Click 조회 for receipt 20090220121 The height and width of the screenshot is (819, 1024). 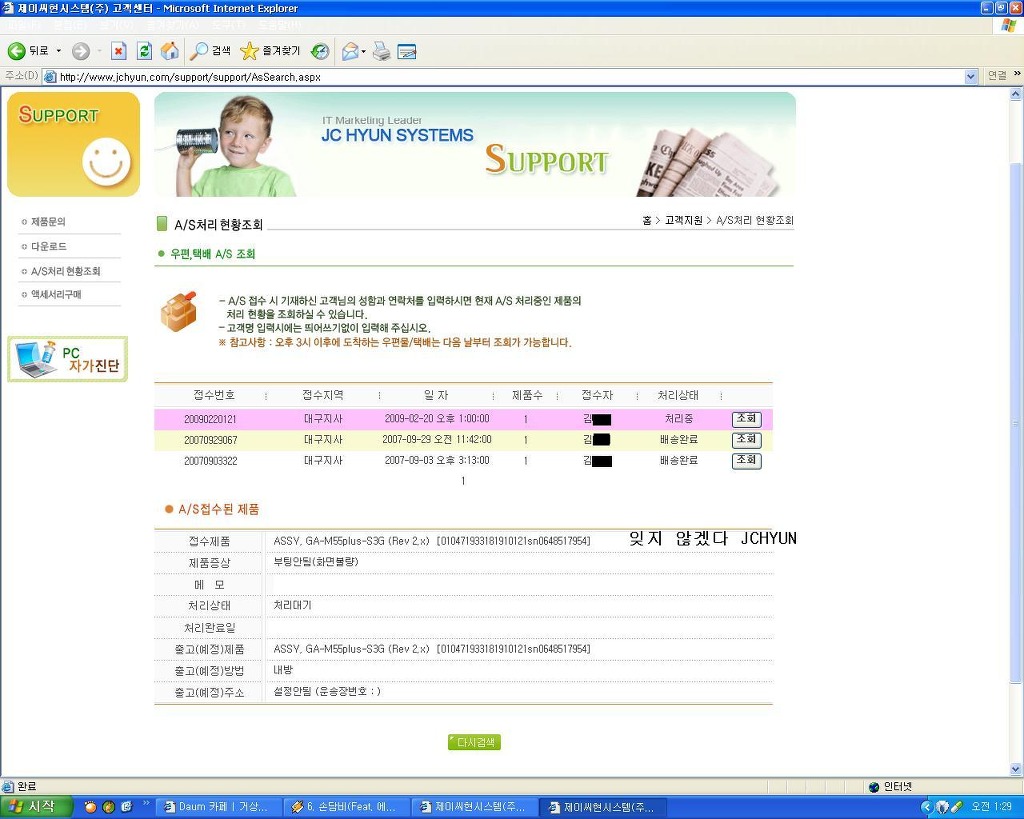coord(746,419)
